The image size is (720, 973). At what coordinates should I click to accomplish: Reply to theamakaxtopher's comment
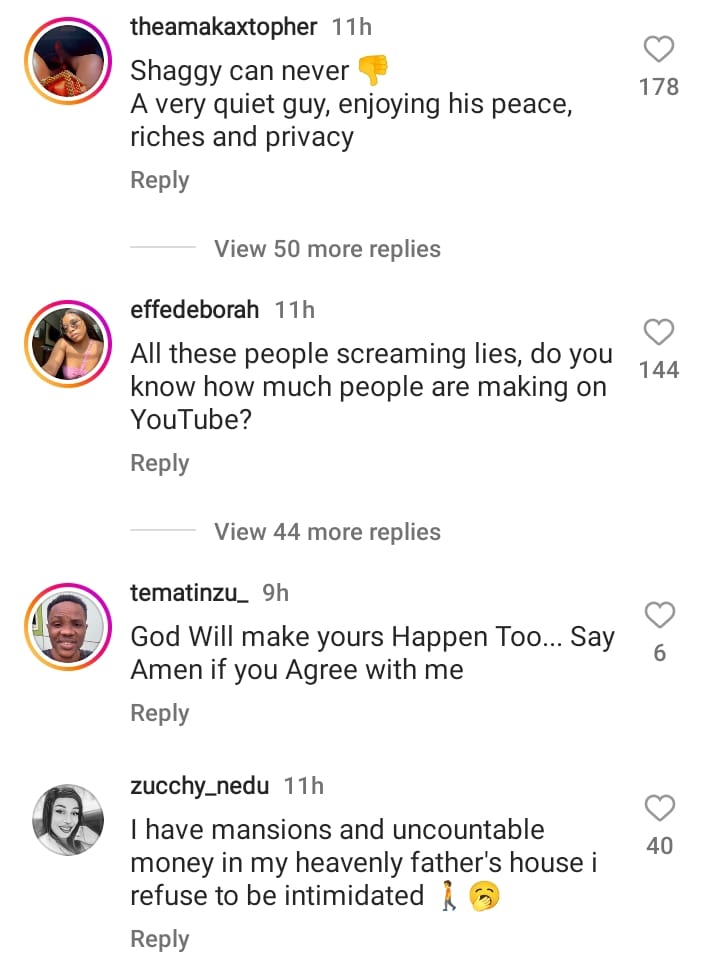pyautogui.click(x=160, y=181)
